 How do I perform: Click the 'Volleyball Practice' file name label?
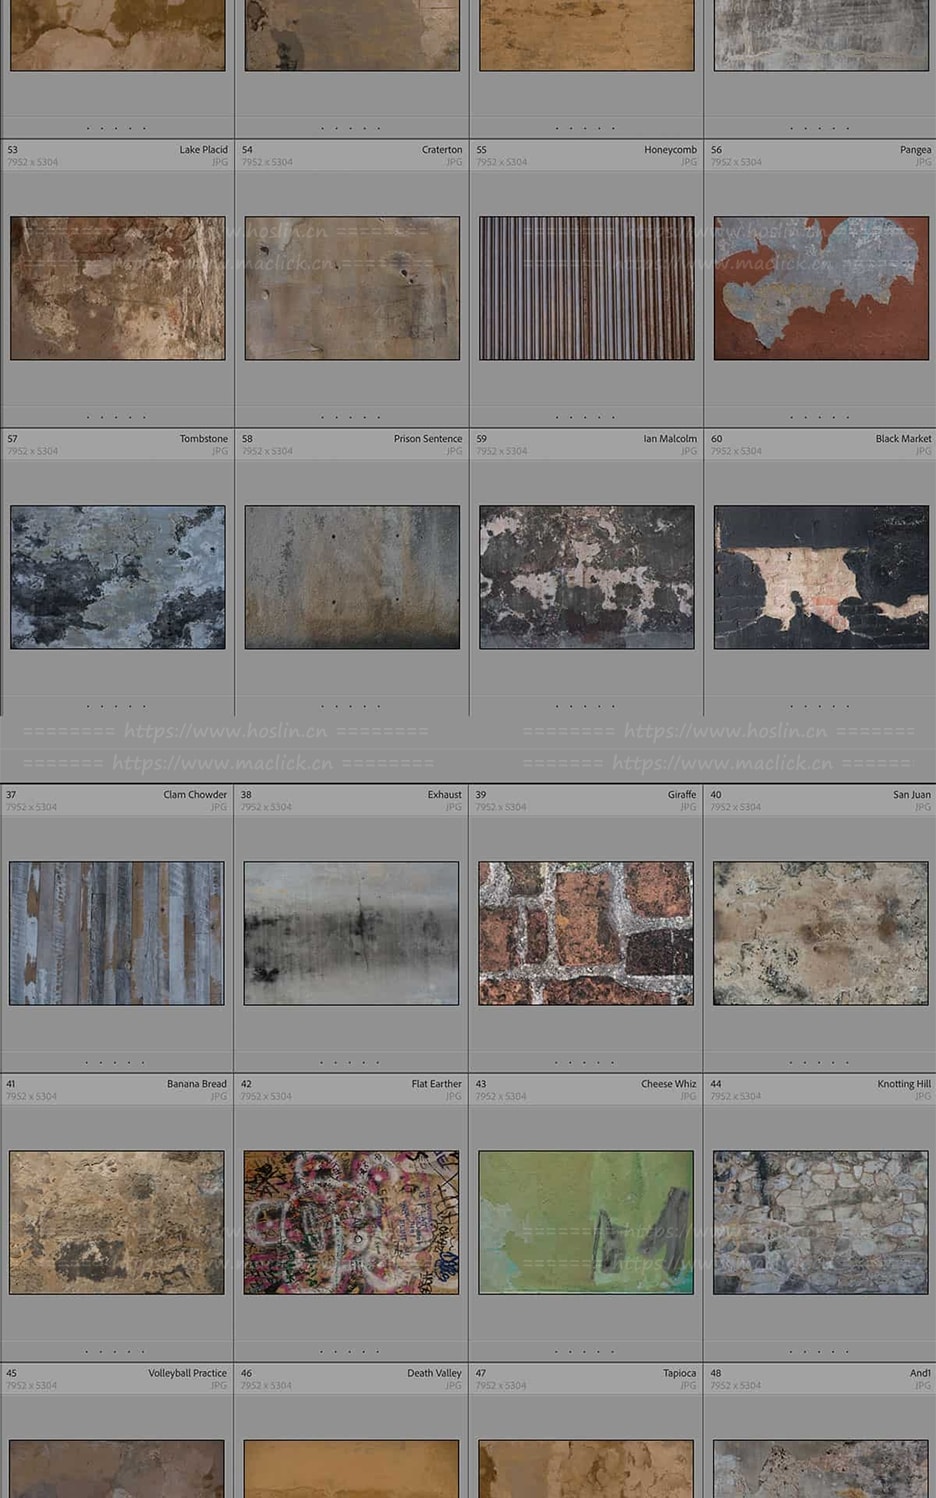[x=188, y=1373]
